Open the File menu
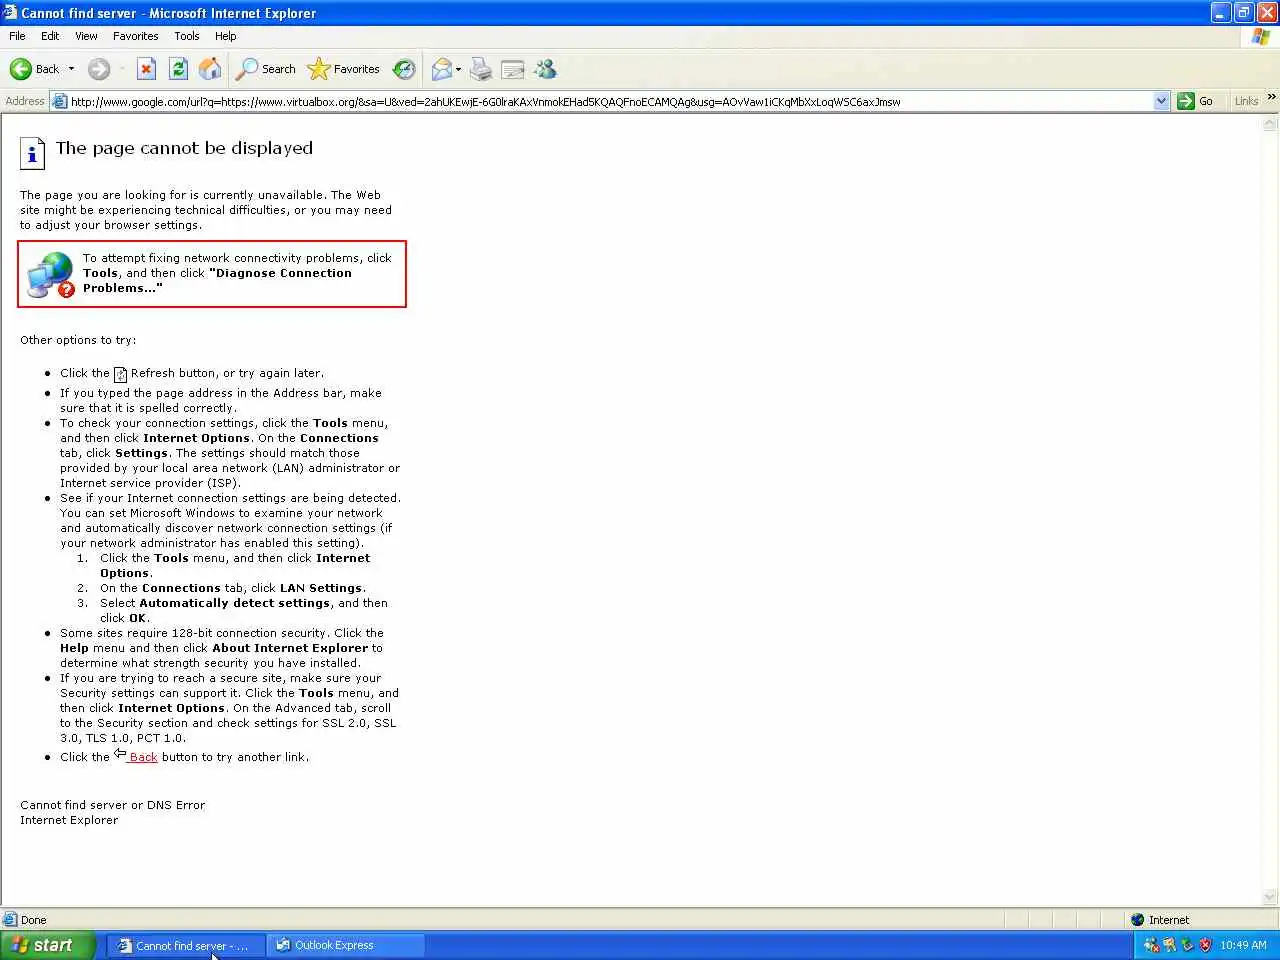Viewport: 1280px width, 960px height. point(17,36)
